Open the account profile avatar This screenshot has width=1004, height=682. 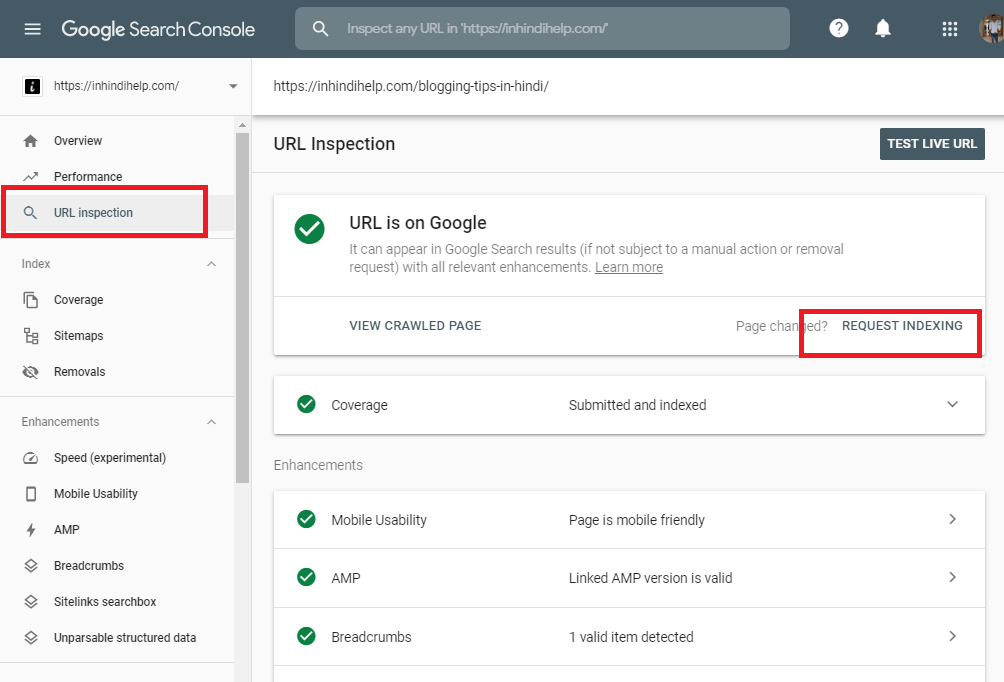tap(992, 29)
